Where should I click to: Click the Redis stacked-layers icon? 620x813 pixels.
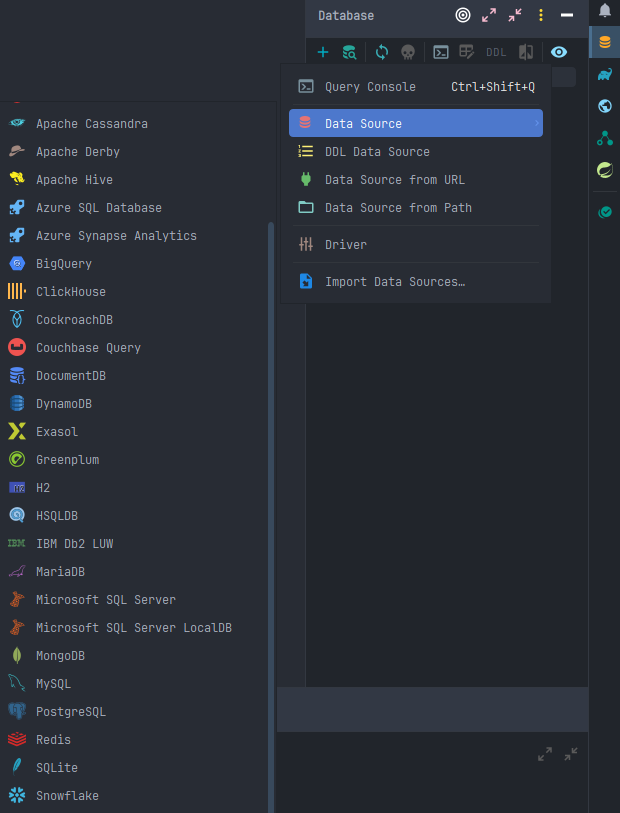17,739
